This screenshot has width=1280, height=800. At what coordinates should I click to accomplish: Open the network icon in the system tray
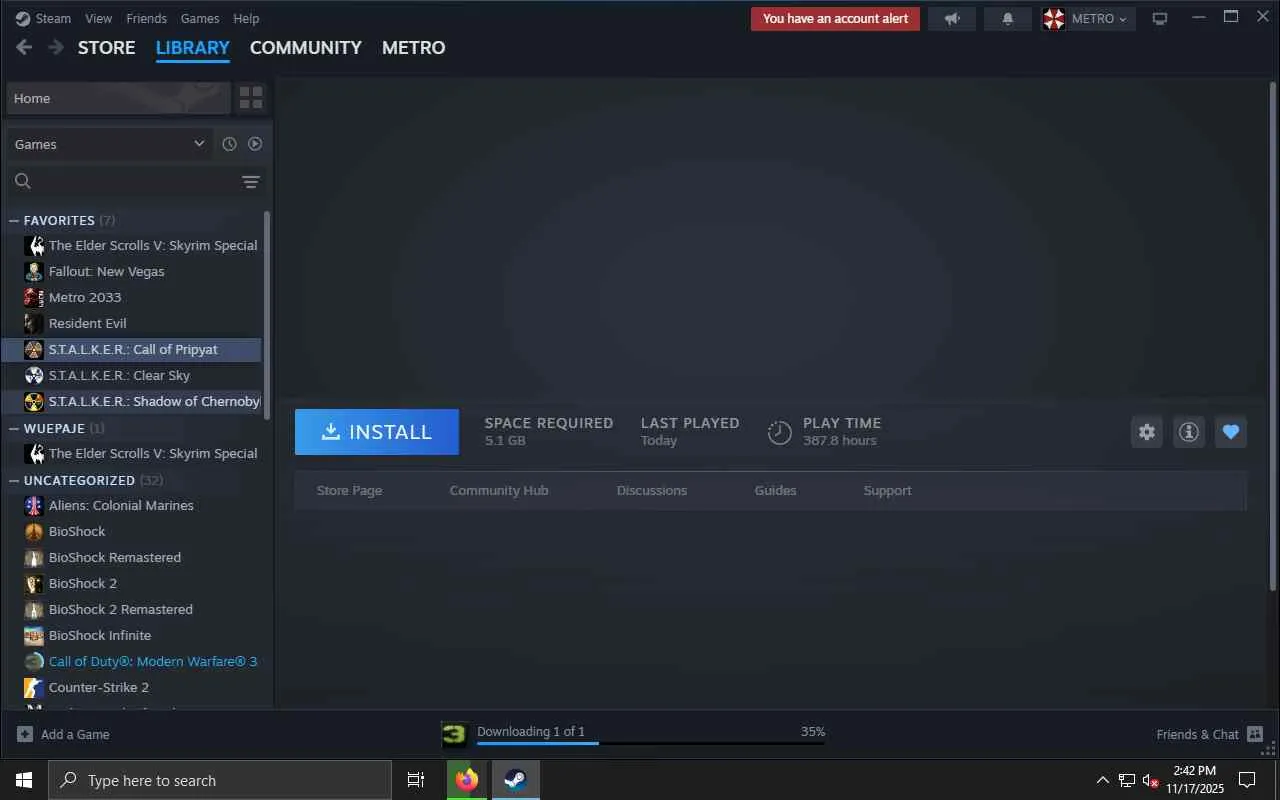click(x=1127, y=780)
